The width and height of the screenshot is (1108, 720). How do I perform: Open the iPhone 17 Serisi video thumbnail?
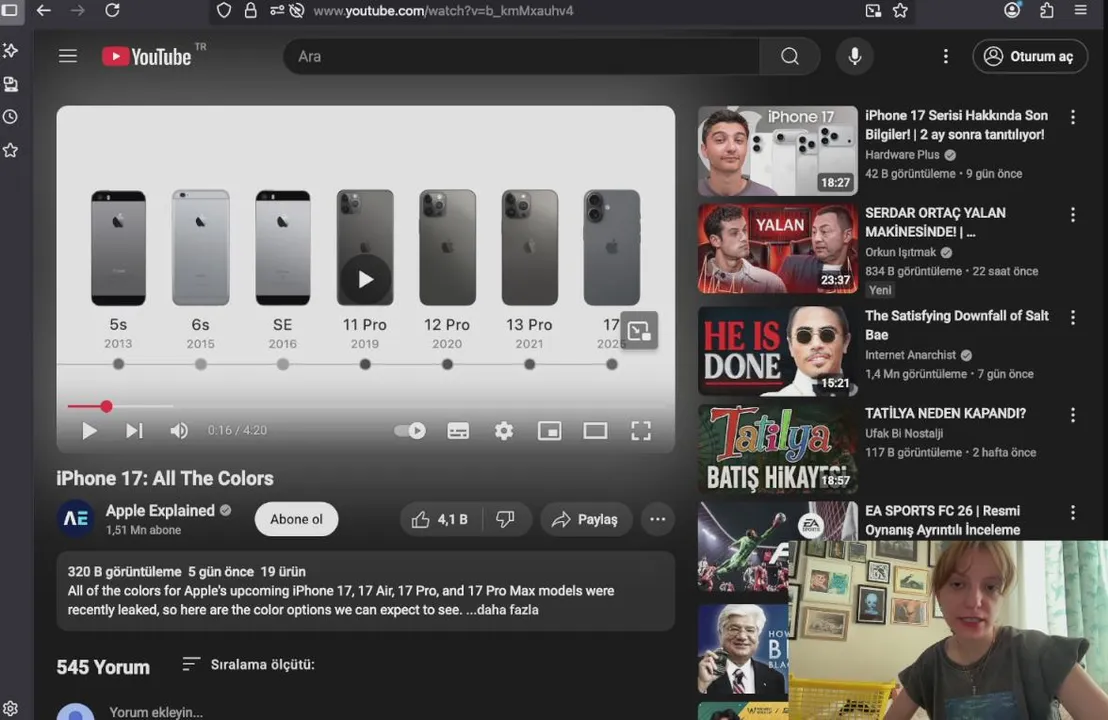coord(777,151)
